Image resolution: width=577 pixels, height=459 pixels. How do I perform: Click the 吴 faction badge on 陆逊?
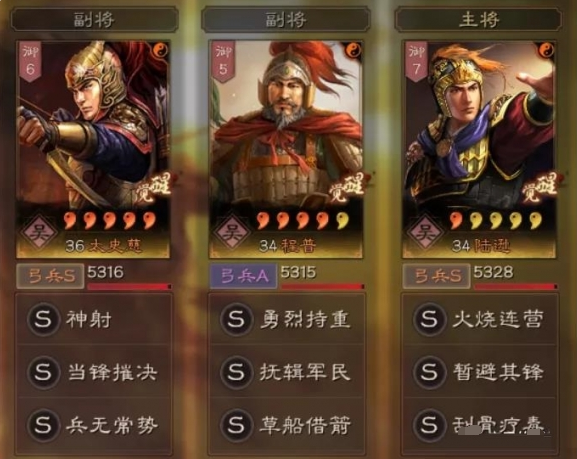[425, 233]
